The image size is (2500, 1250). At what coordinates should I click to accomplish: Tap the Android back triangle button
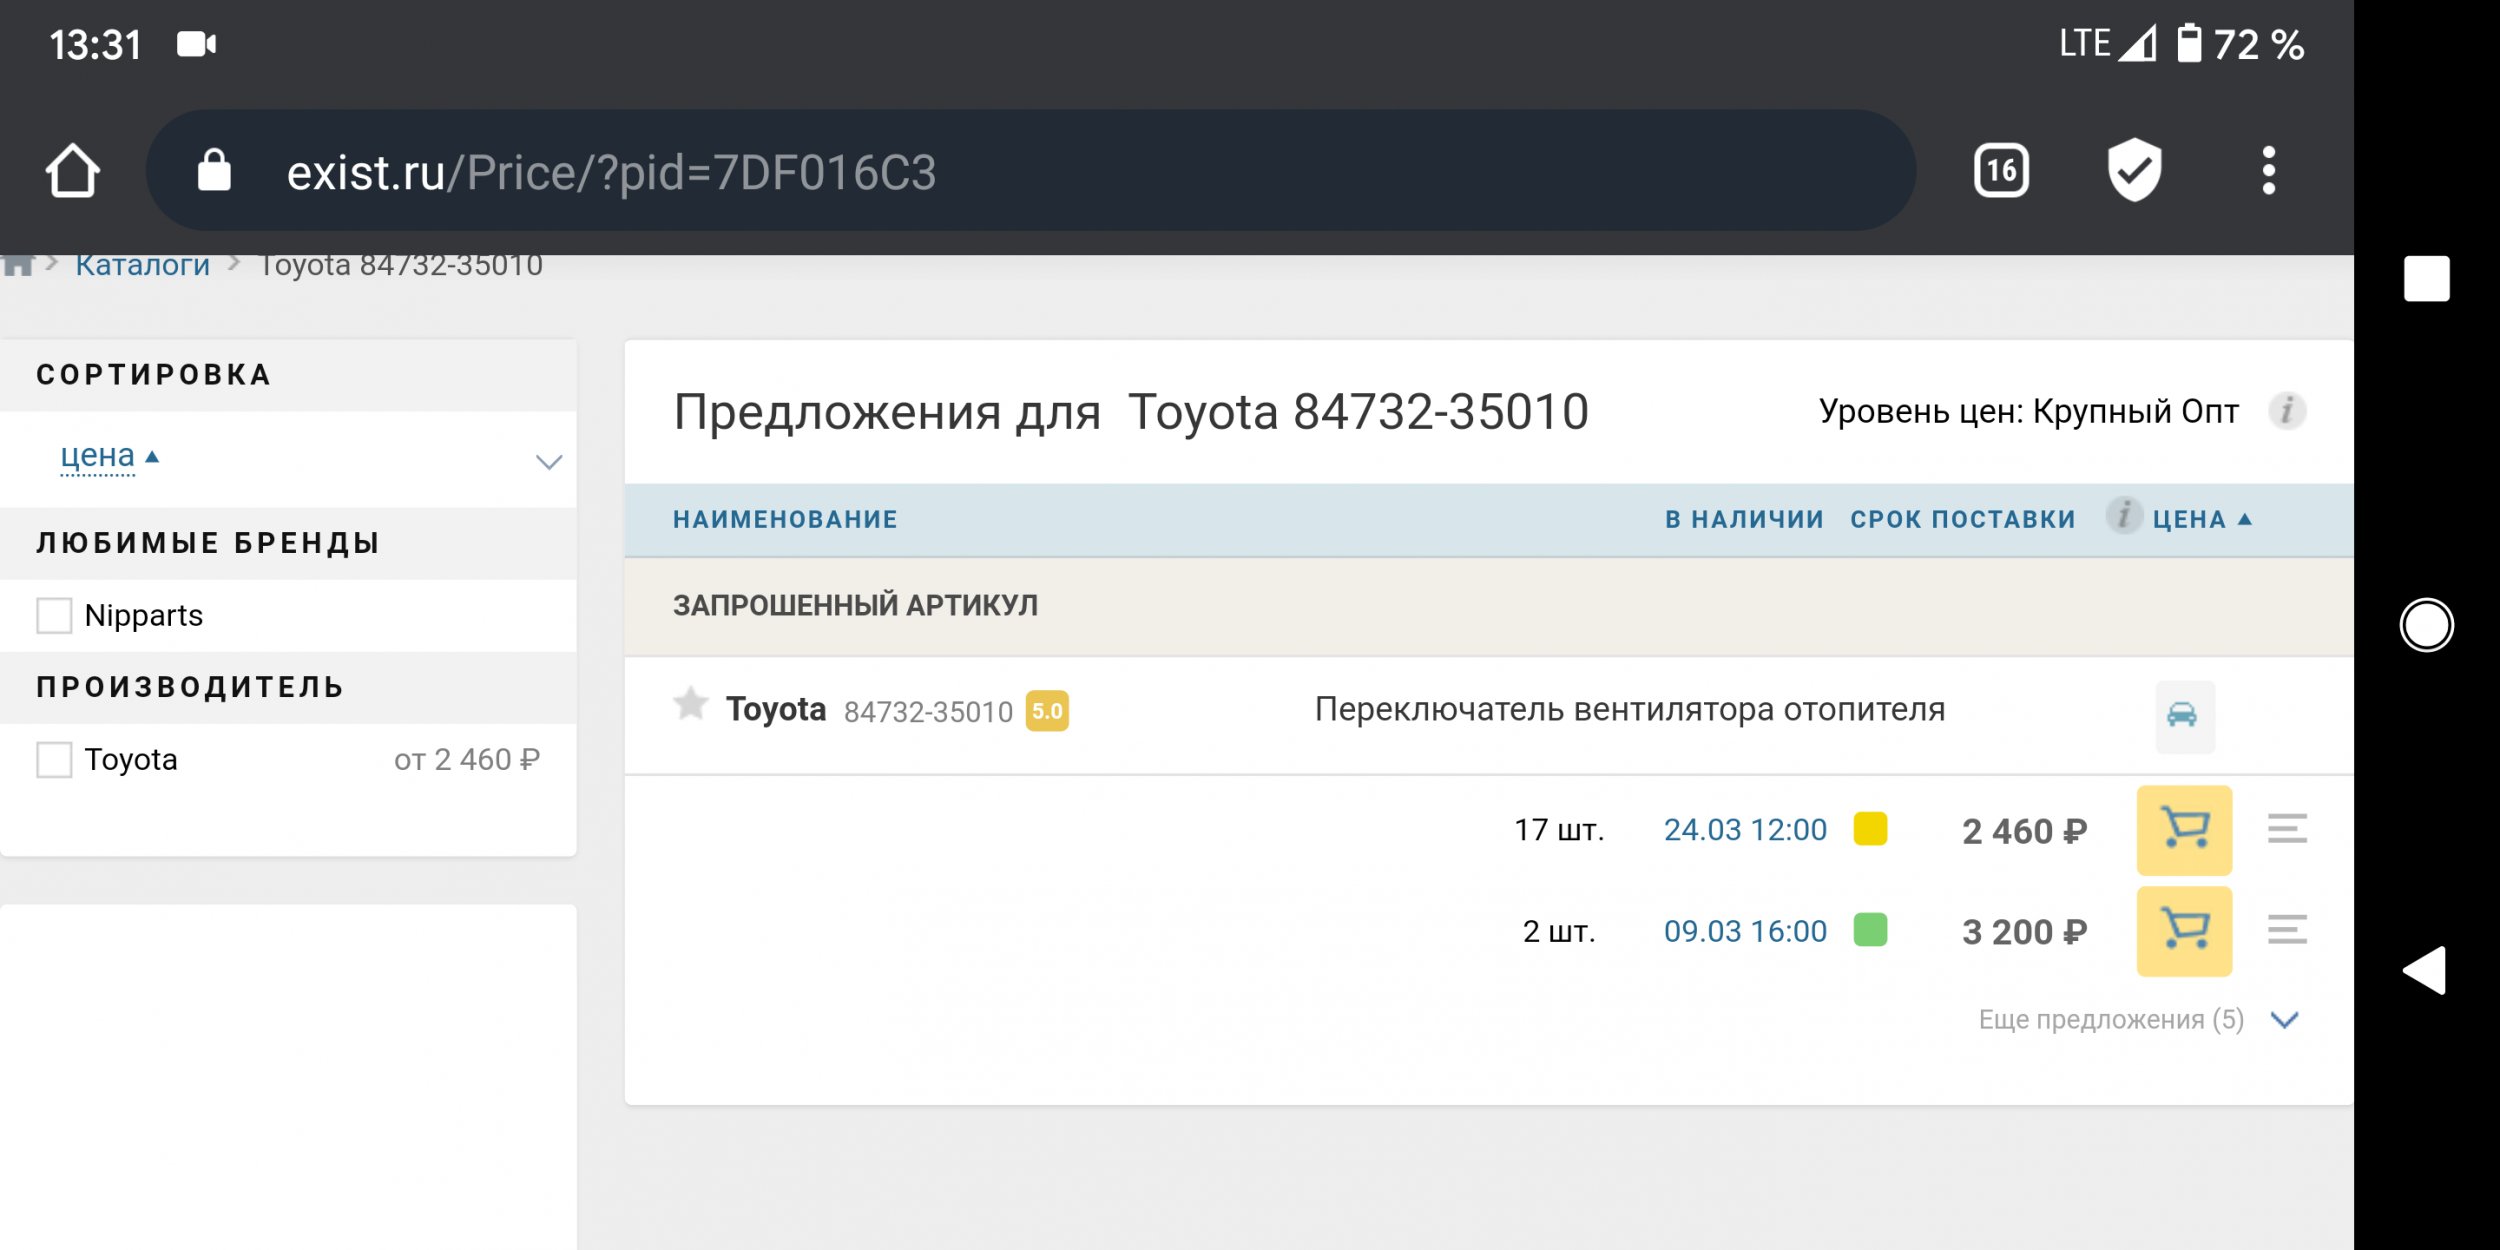pyautogui.click(x=2425, y=970)
